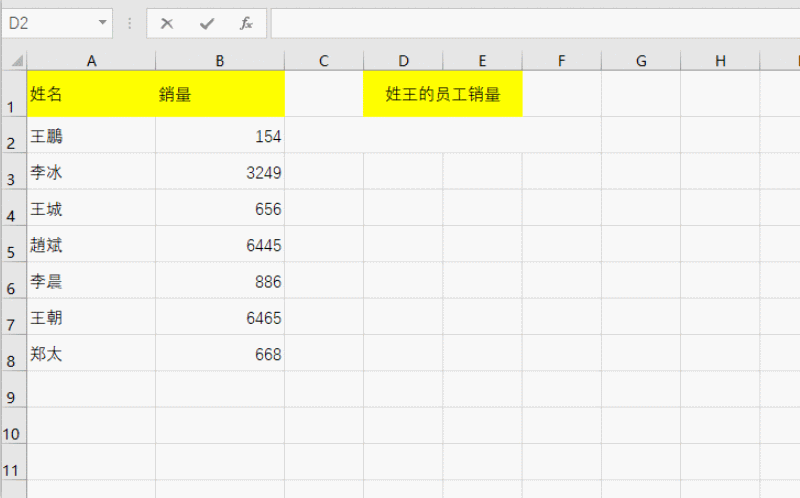The width and height of the screenshot is (800, 498).
Task: Select row 1 header
Action: (x=13, y=94)
